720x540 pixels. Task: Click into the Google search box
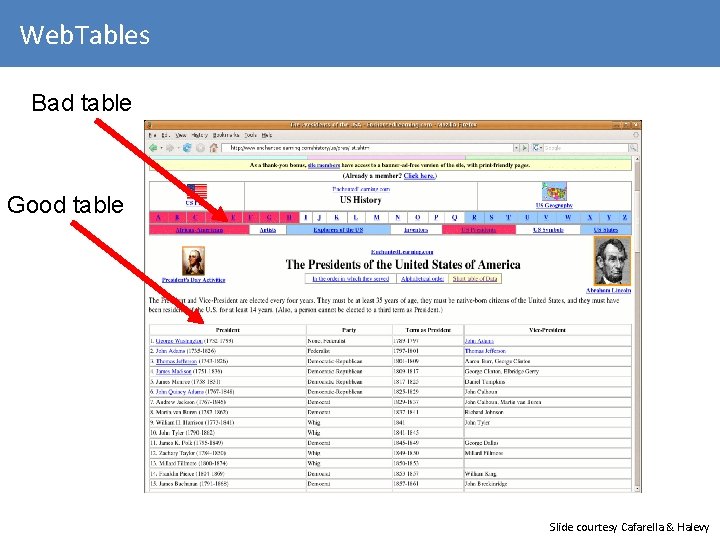click(586, 148)
